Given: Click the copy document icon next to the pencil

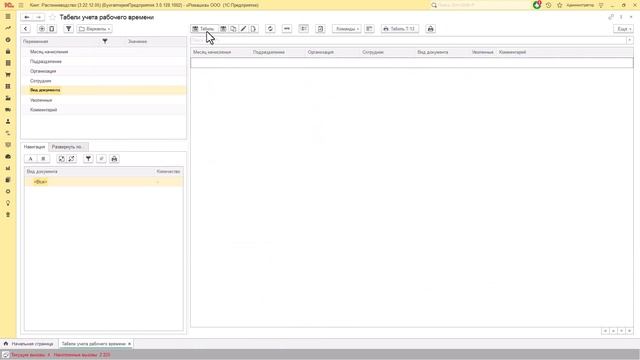Looking at the screenshot, I should point(233,29).
